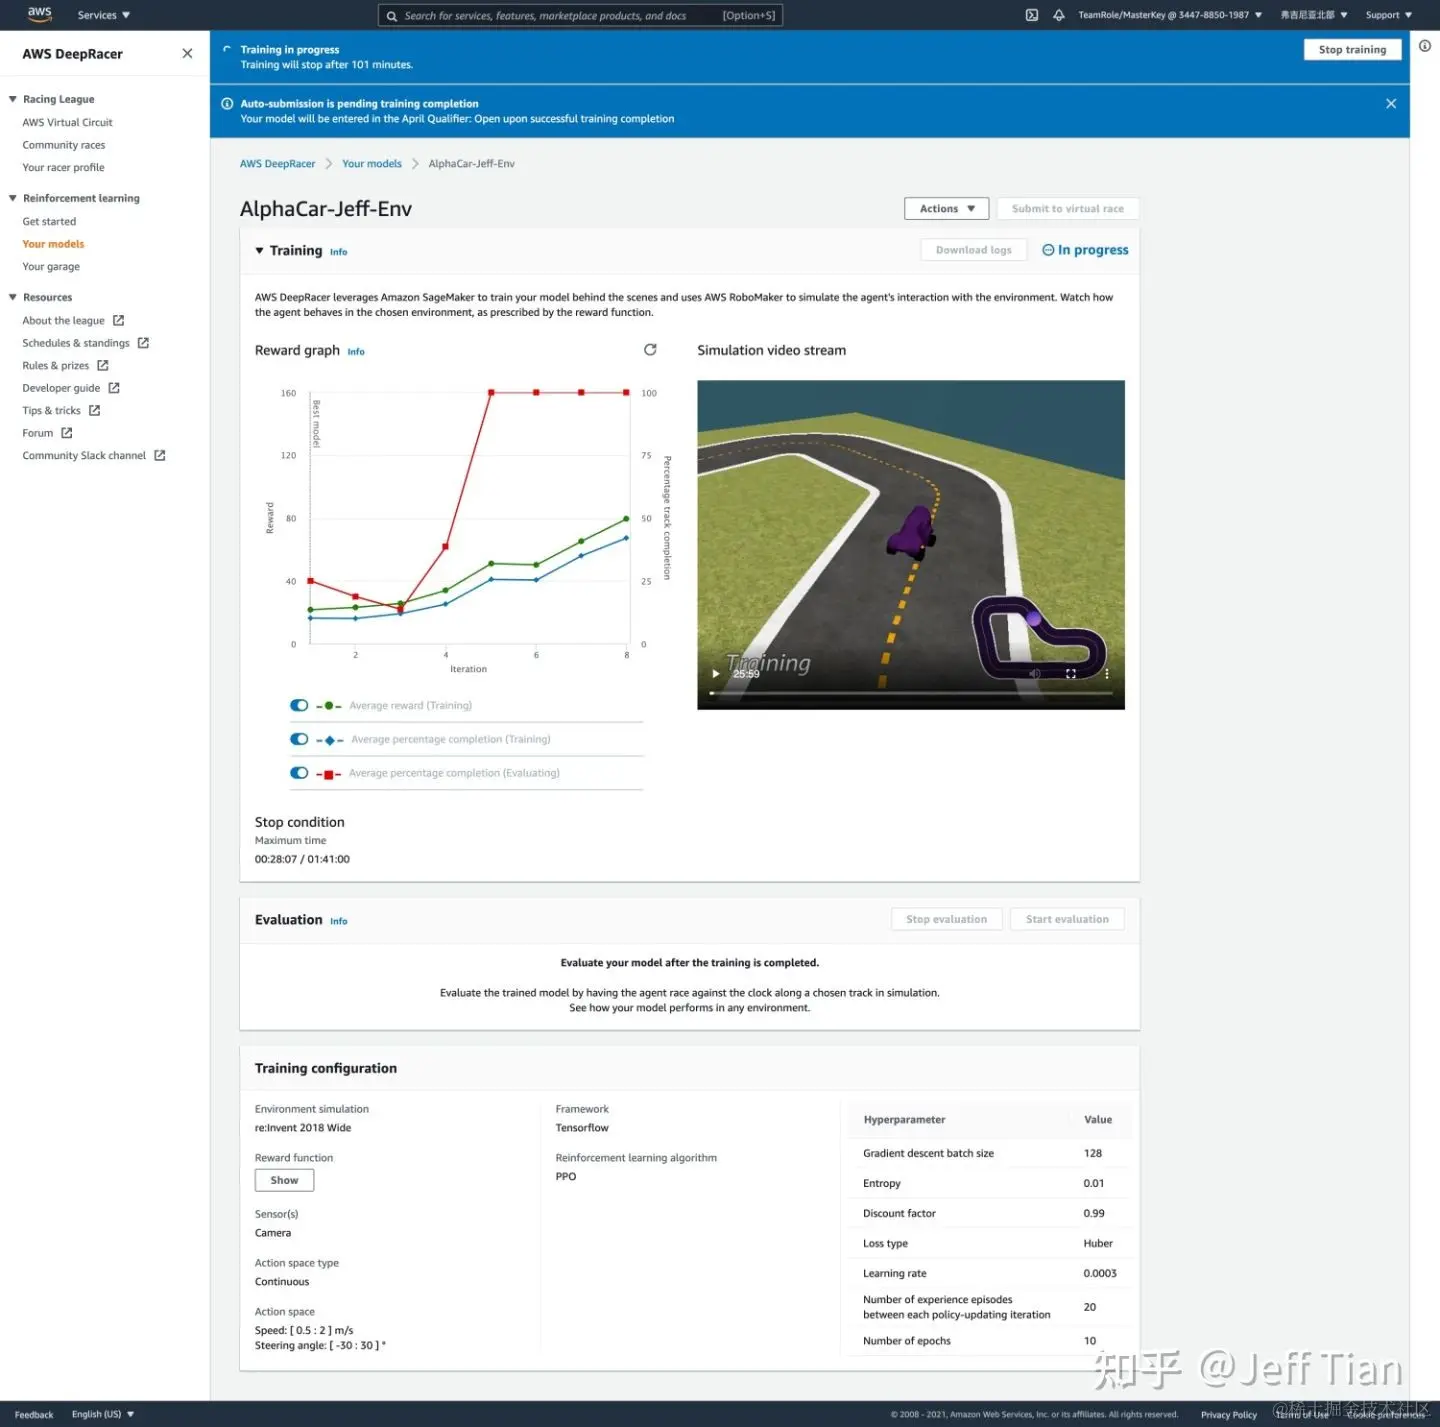Image resolution: width=1440 pixels, height=1427 pixels.
Task: Click the info icon in the auto-submission banner
Action: (x=227, y=104)
